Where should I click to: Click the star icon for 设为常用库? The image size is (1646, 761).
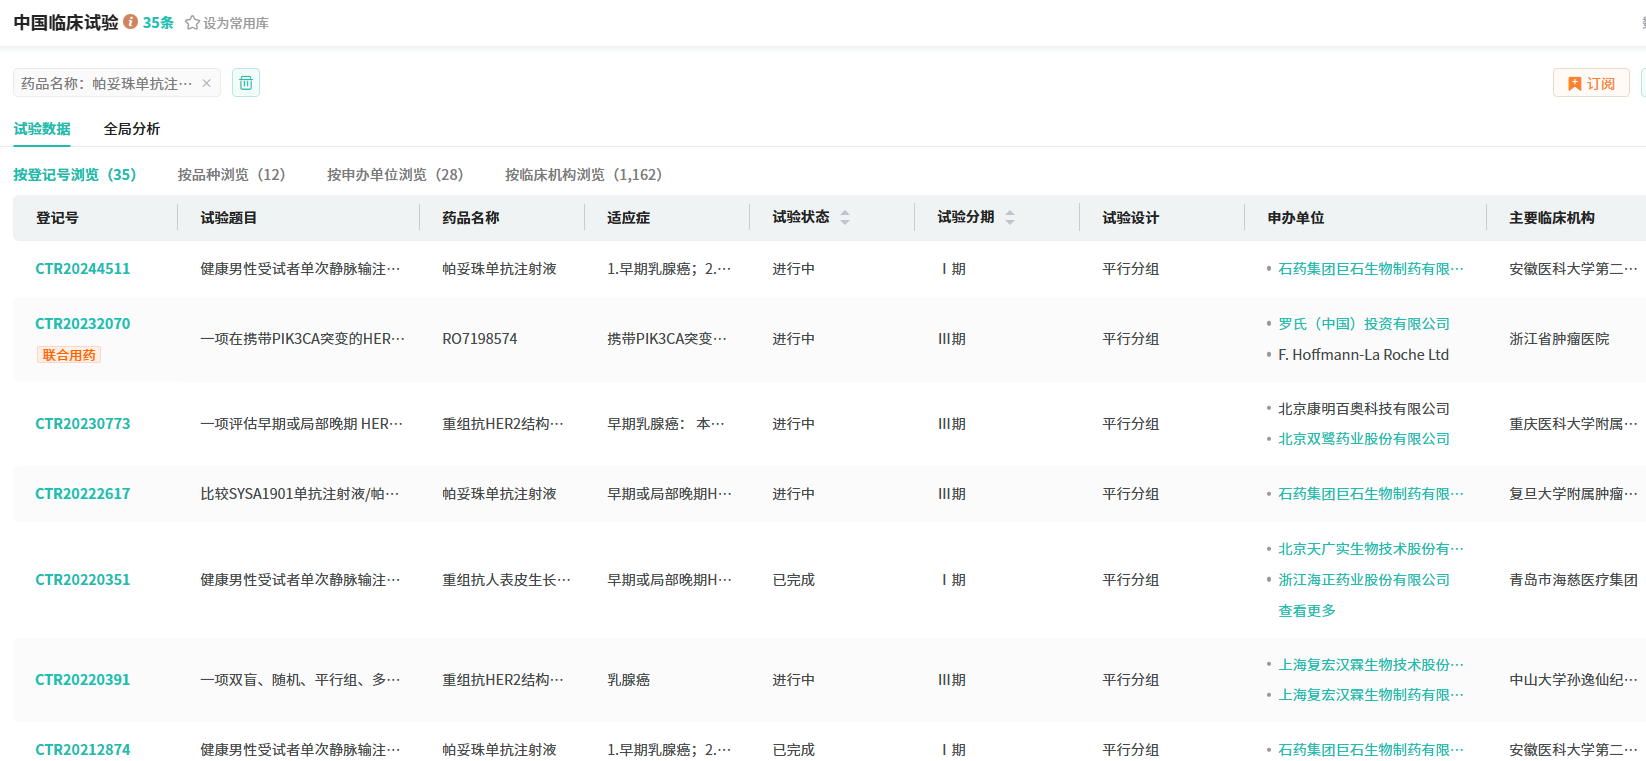(192, 22)
